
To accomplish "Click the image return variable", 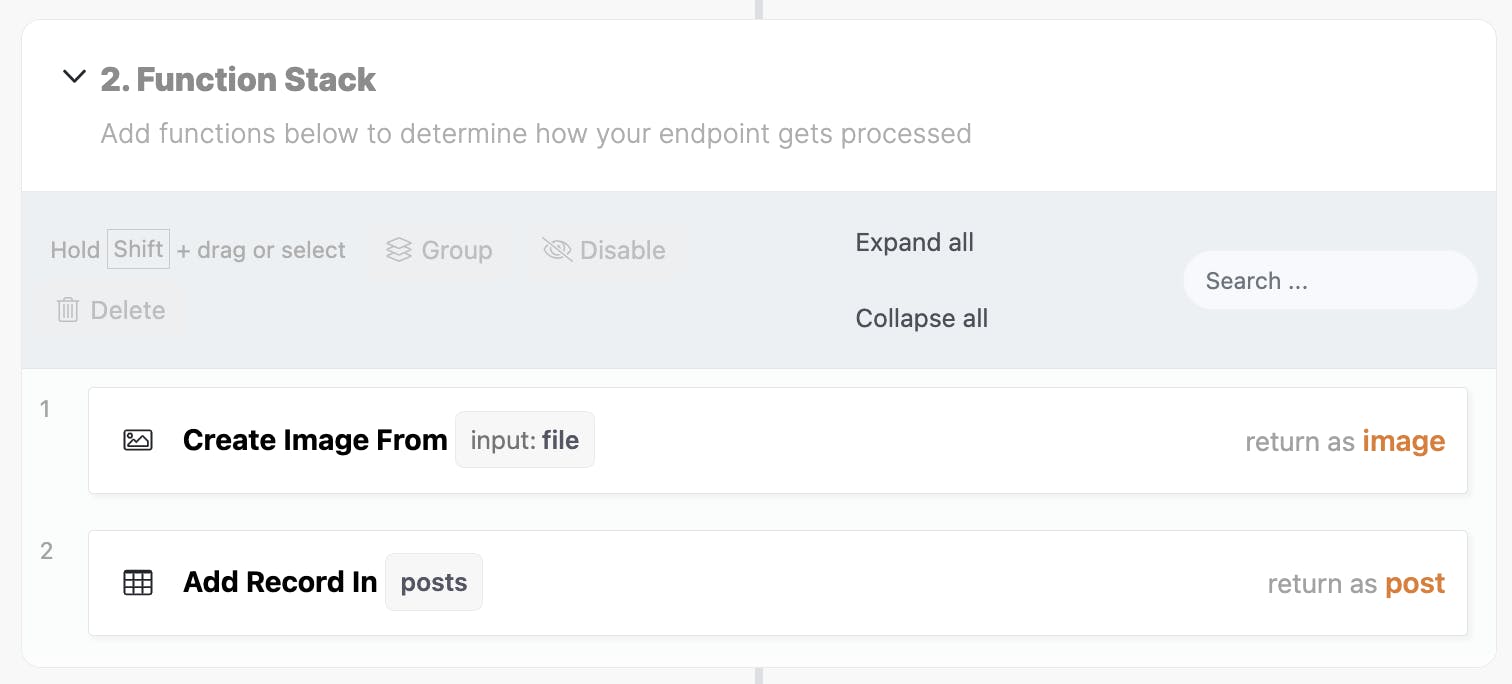I will point(1403,441).
